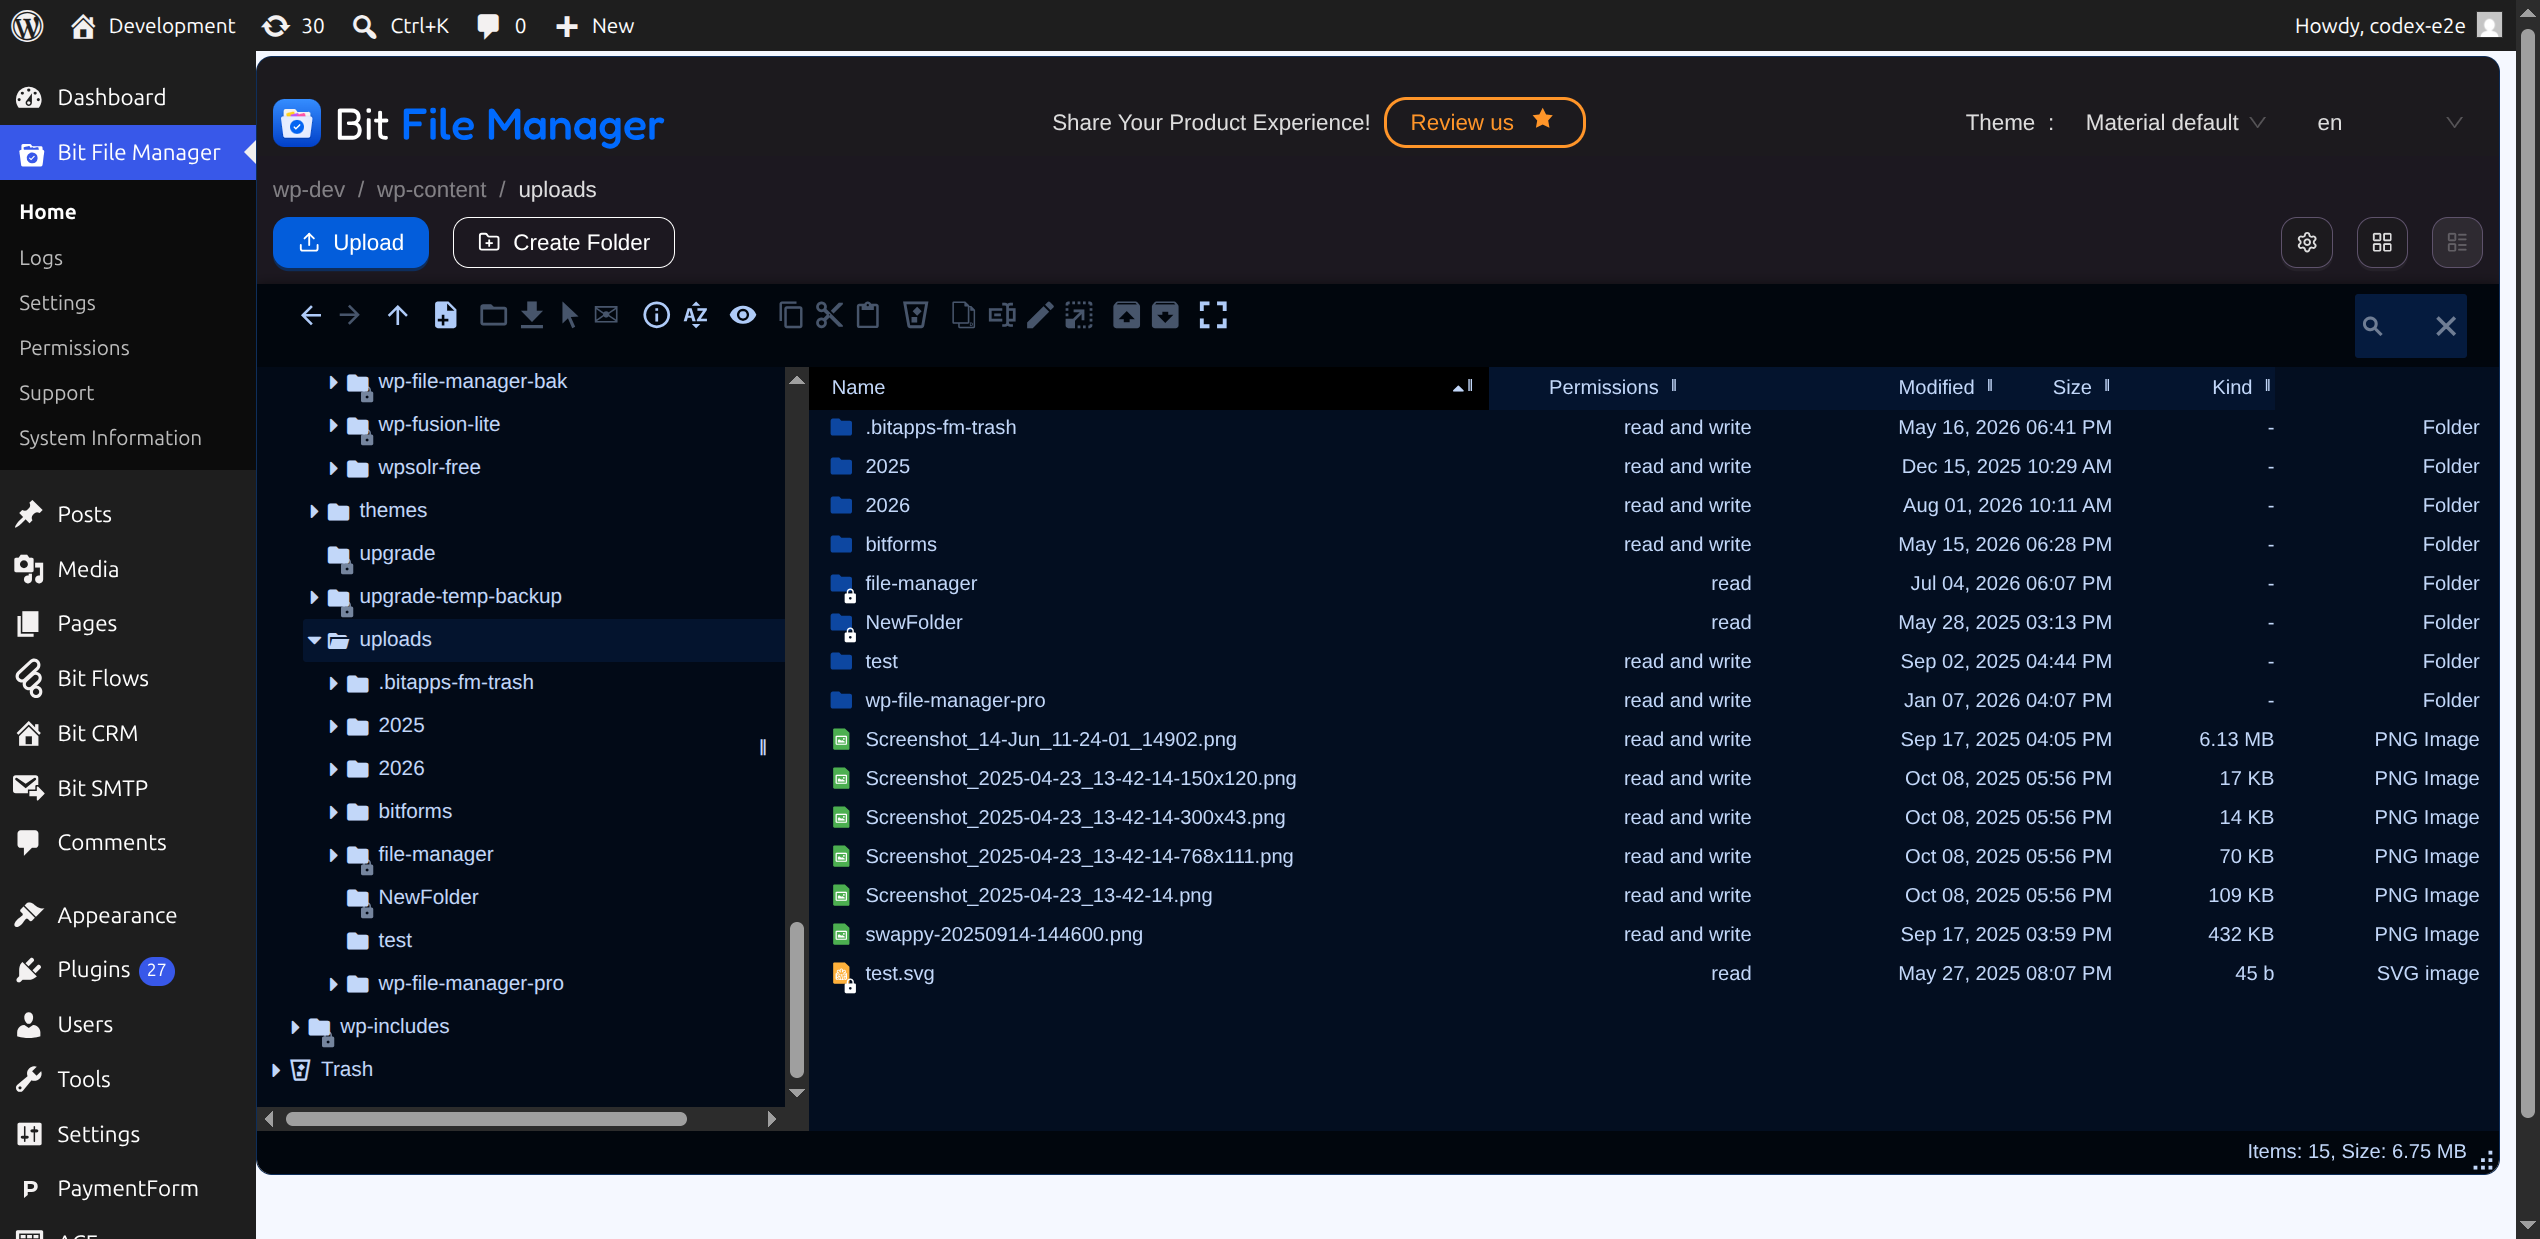Screen dimensions: 2540x1239
Task: Click the pencil edit toolbar icon
Action: (x=1040, y=316)
